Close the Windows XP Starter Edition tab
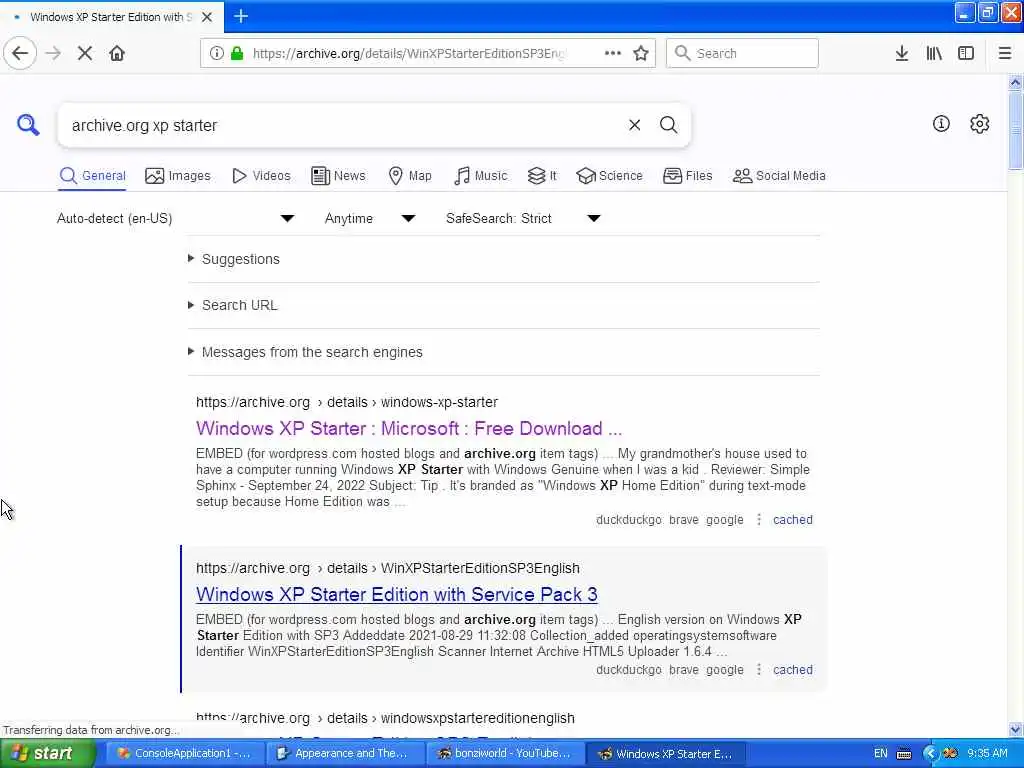This screenshot has width=1024, height=768. pyautogui.click(x=207, y=17)
